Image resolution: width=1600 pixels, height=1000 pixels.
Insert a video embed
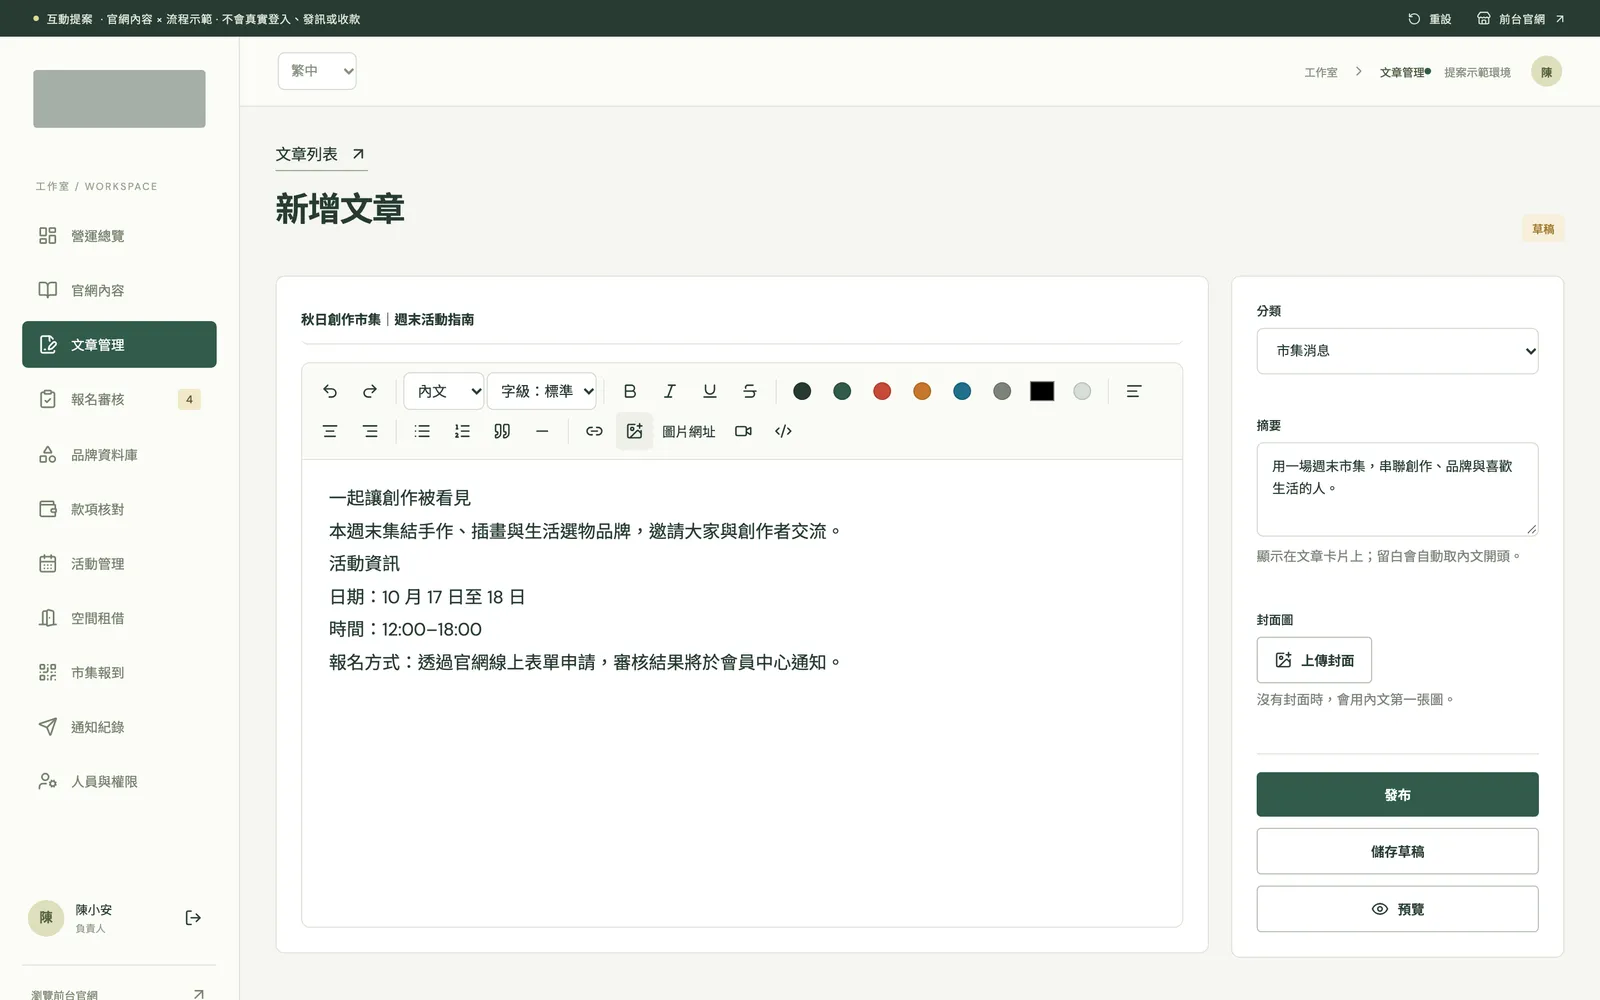[x=743, y=431]
